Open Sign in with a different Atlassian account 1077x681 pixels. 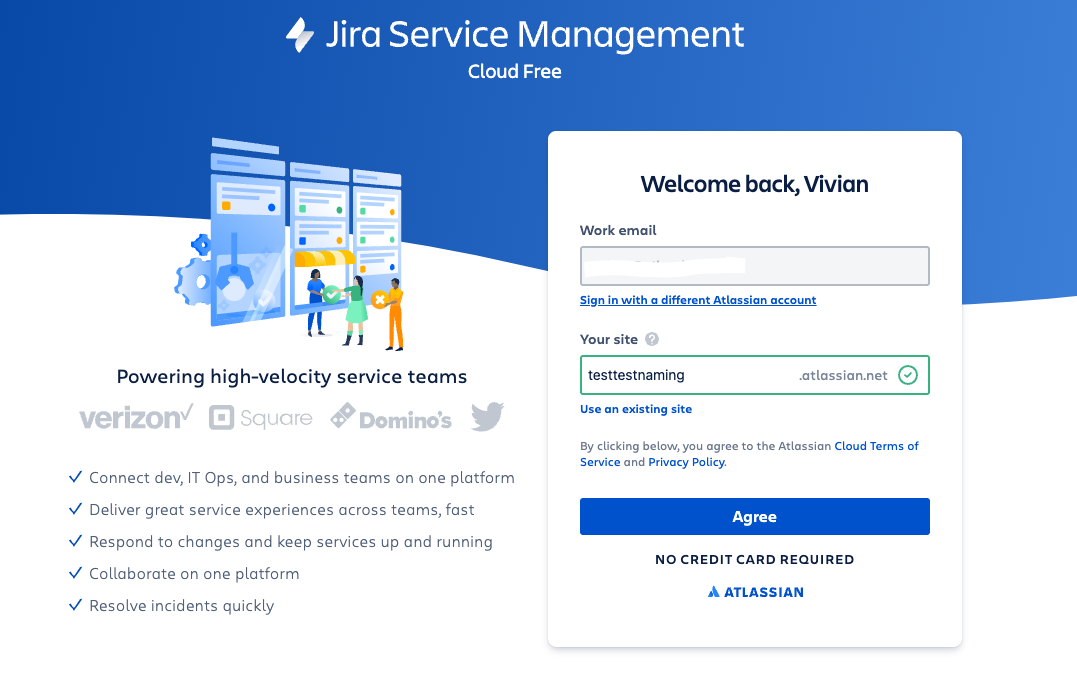(x=698, y=300)
